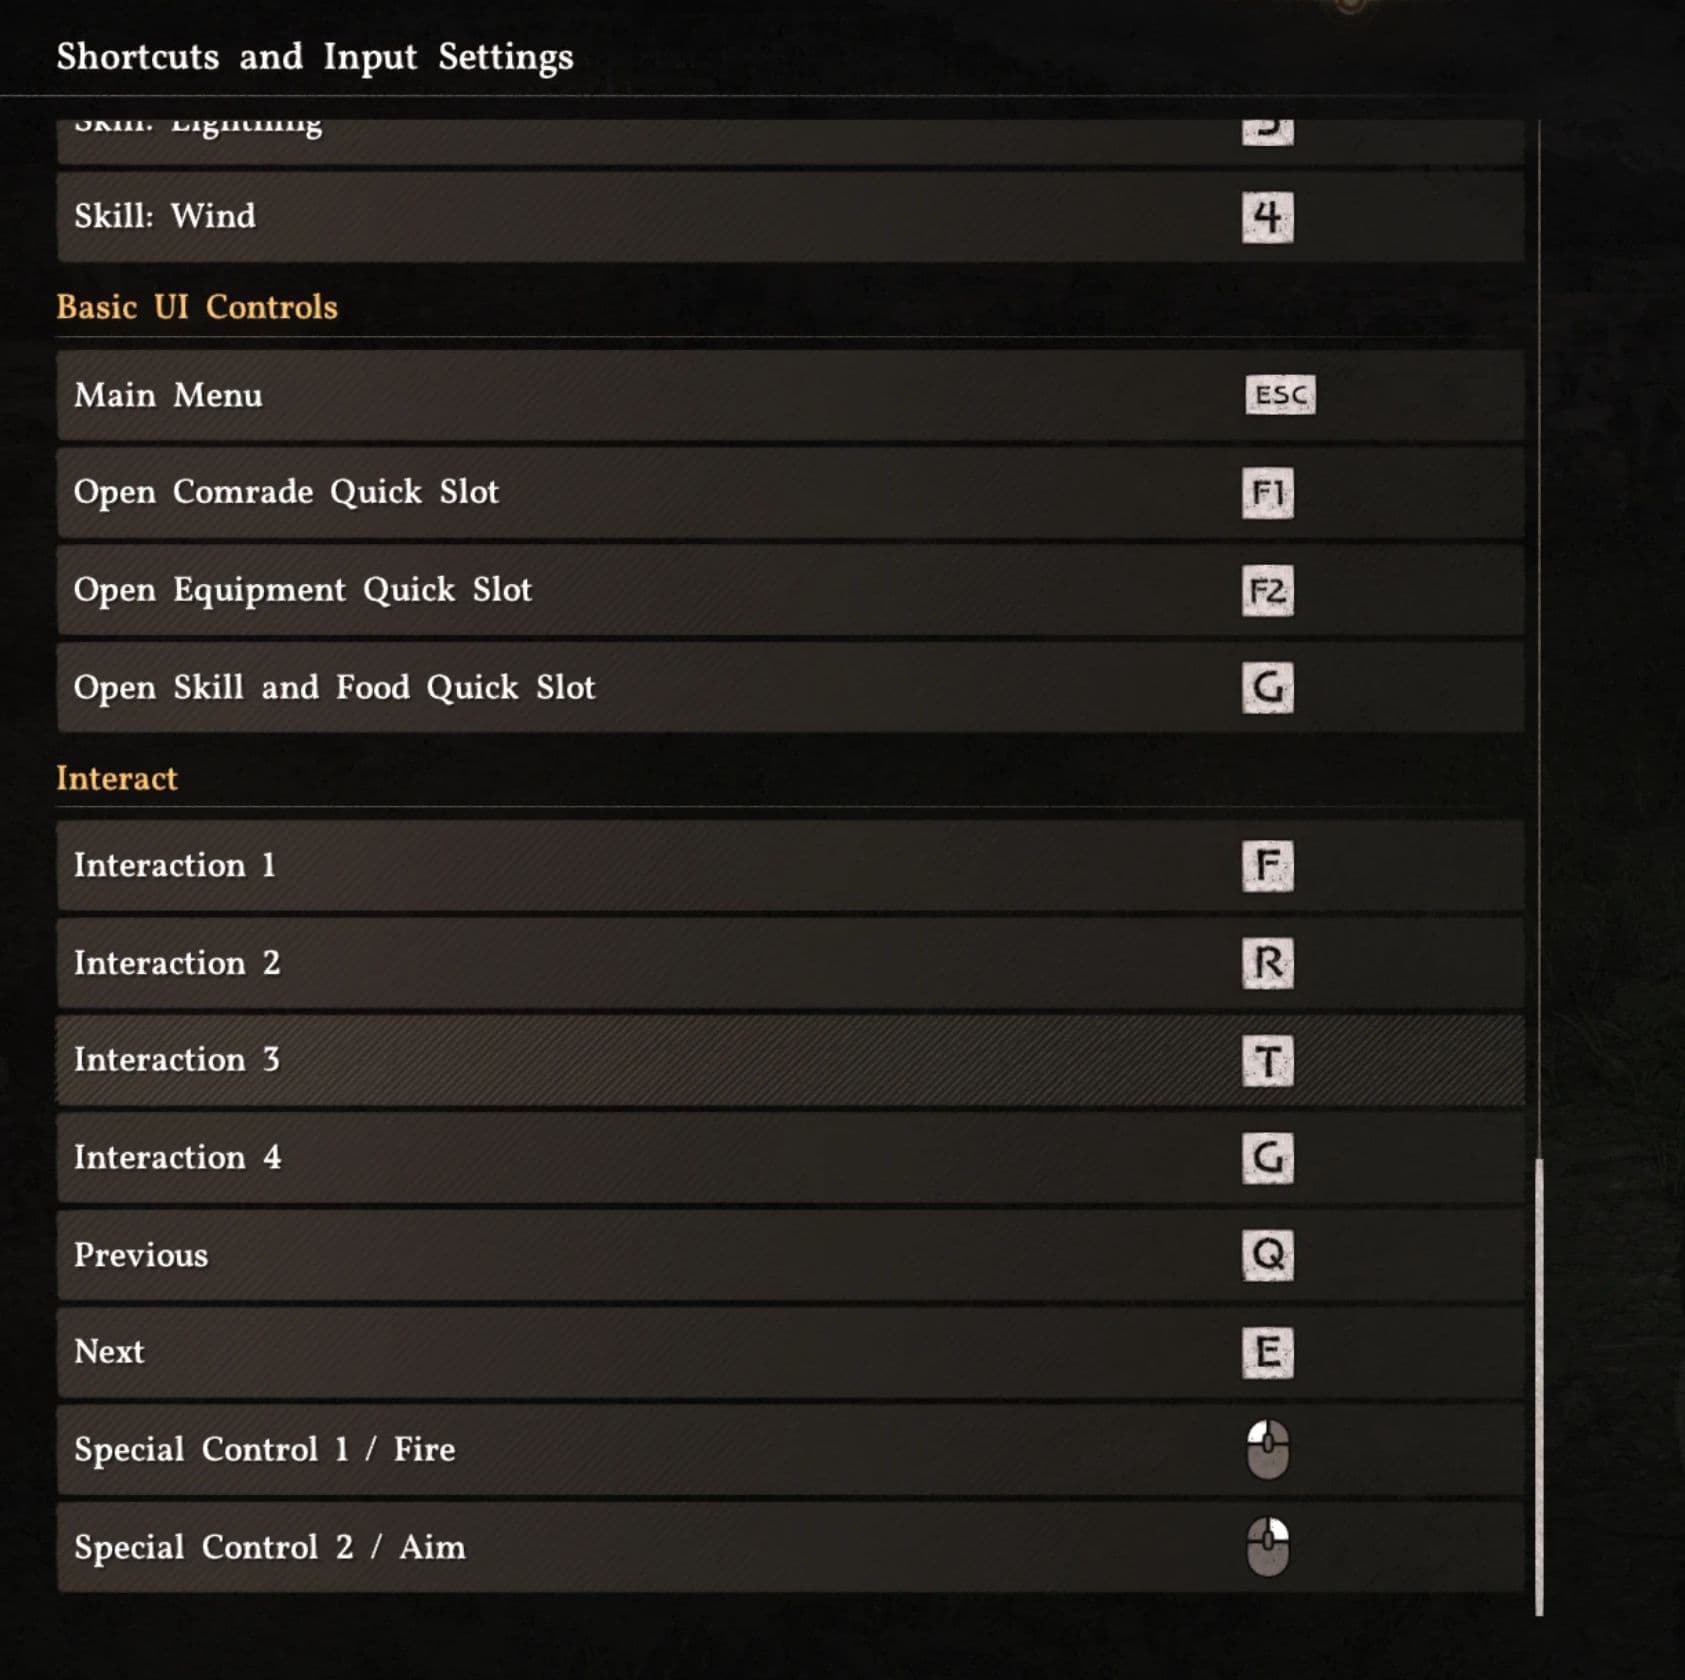The image size is (1685, 1680).
Task: Click the R key icon for Interaction 2
Action: [x=1267, y=963]
